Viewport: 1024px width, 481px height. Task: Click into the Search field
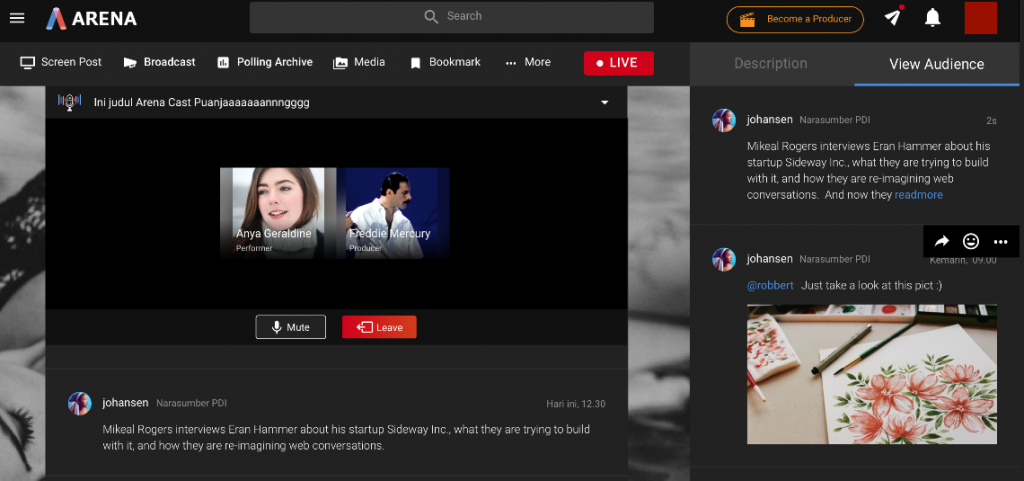452,17
